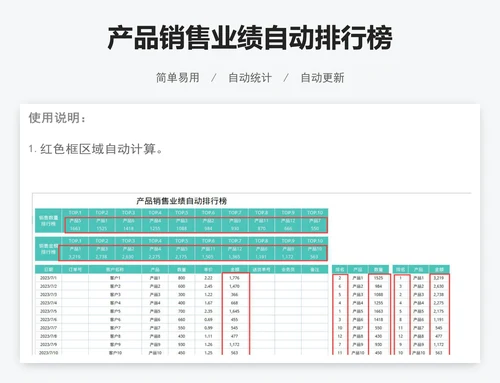Screen dimensions: 500x383
Task: Select the quantity cell 1663 in right ranking table
Action: click(378, 311)
